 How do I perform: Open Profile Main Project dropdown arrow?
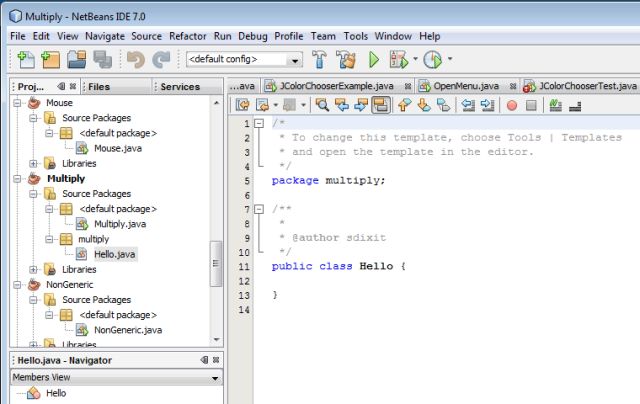450,59
